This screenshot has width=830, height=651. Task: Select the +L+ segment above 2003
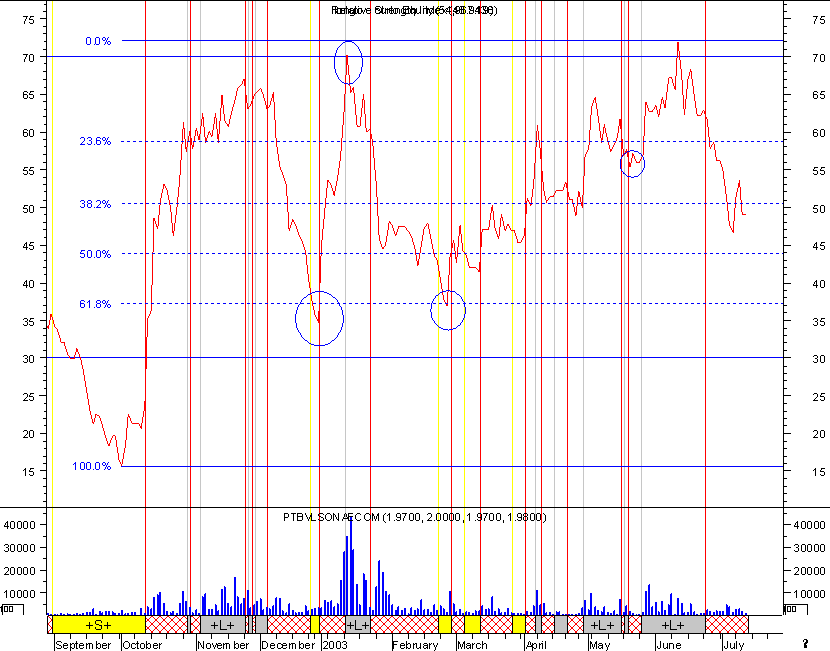358,625
